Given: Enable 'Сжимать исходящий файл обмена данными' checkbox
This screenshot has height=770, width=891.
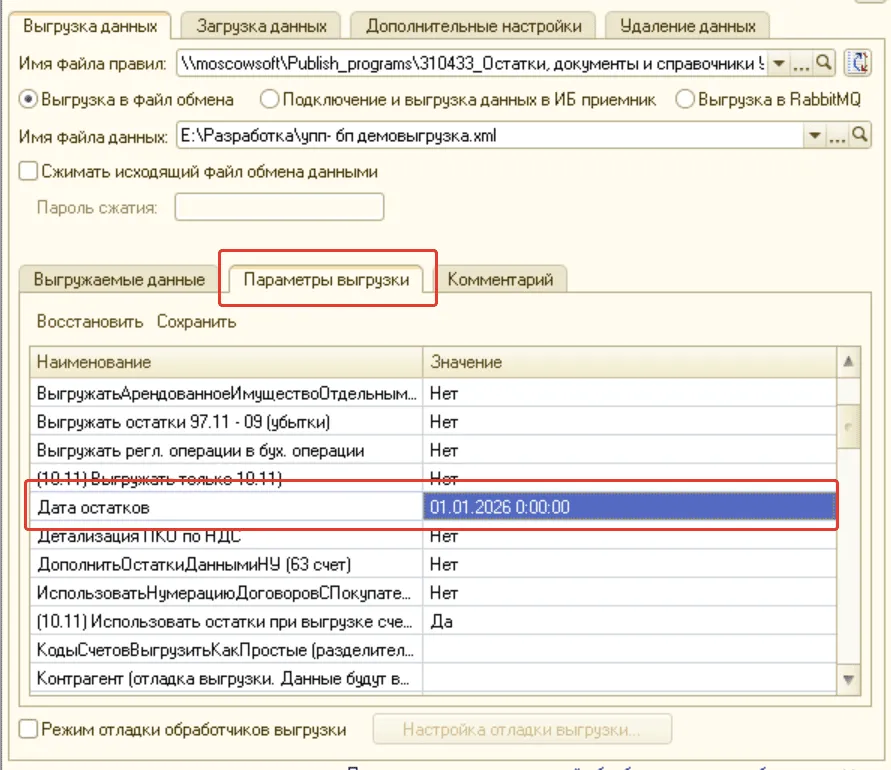Looking at the screenshot, I should coord(29,172).
